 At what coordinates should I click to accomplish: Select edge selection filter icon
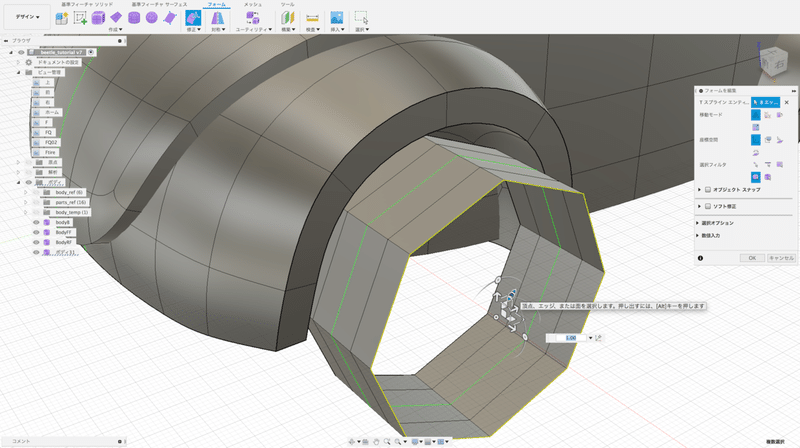(x=767, y=164)
